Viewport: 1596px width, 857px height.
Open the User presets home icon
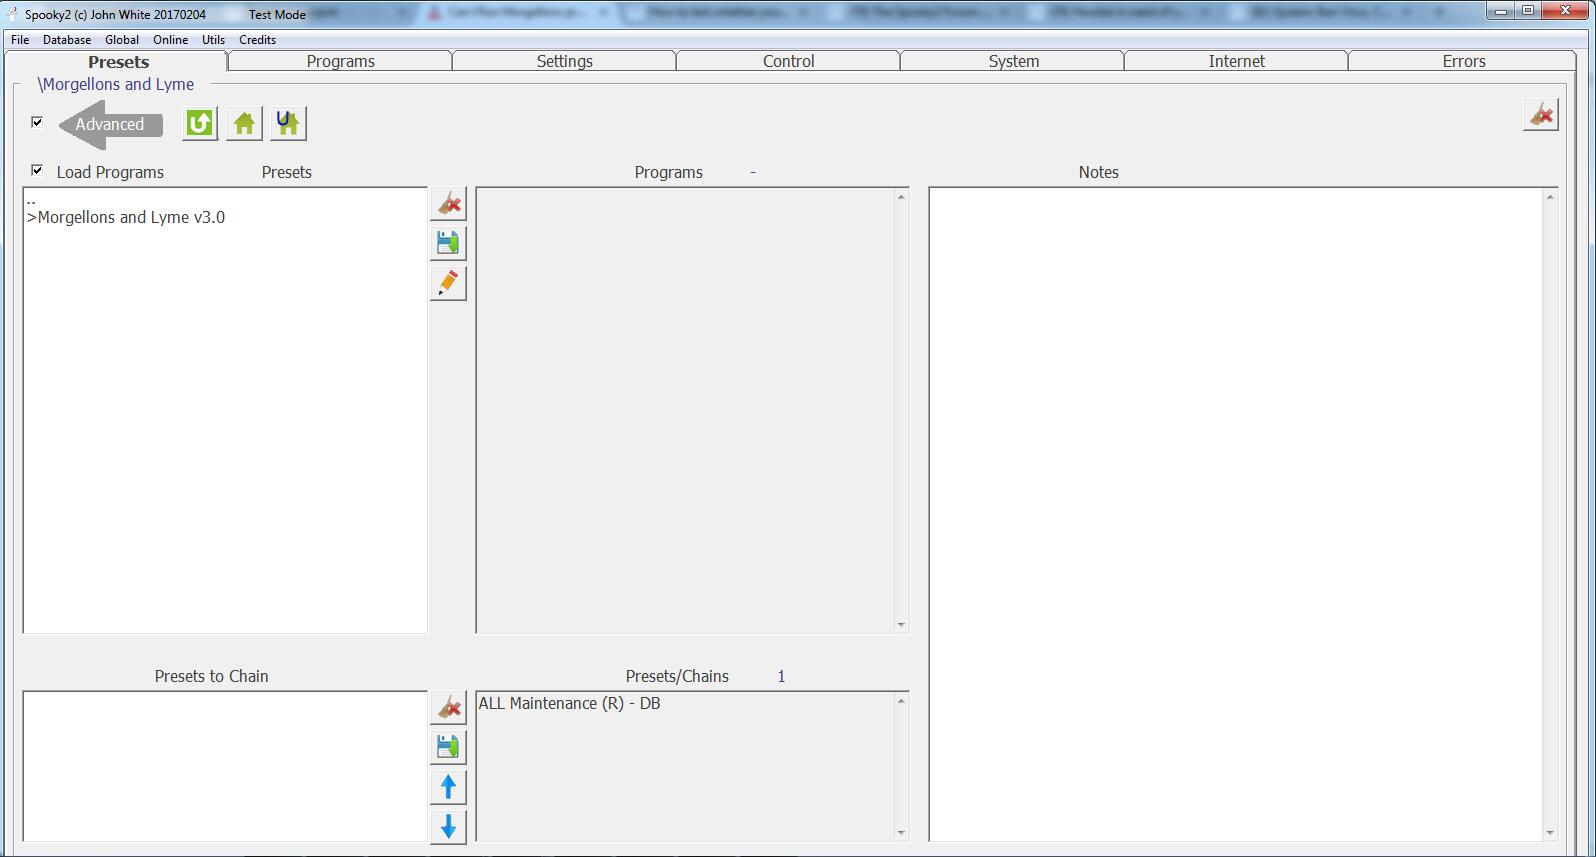pyautogui.click(x=288, y=123)
